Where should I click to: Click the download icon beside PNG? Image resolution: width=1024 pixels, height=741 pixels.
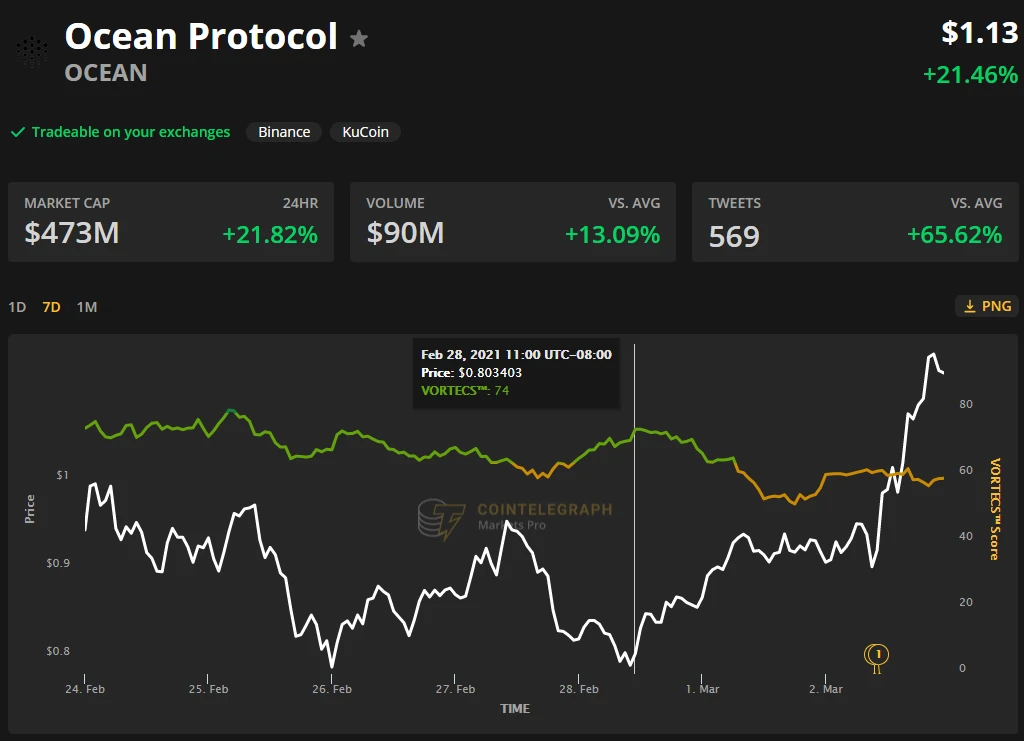pos(970,306)
